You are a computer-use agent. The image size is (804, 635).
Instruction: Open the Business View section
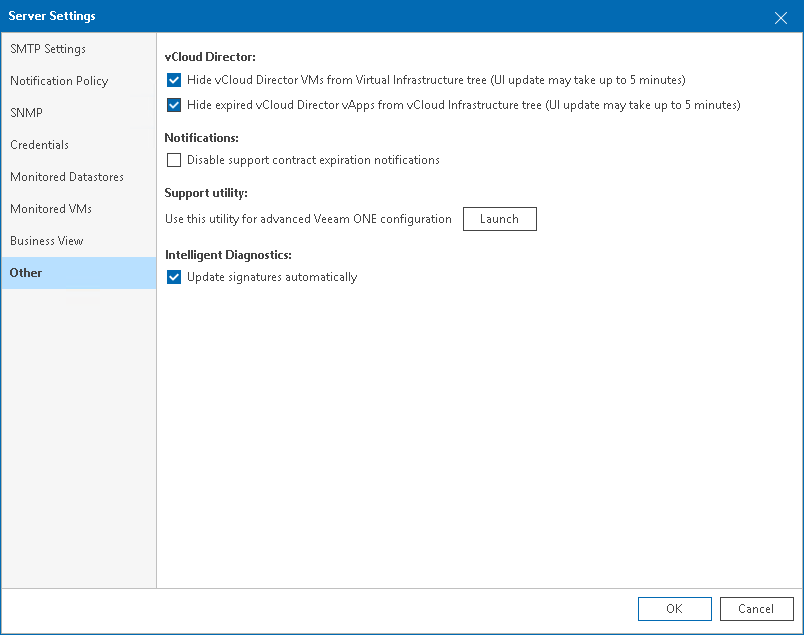click(47, 241)
